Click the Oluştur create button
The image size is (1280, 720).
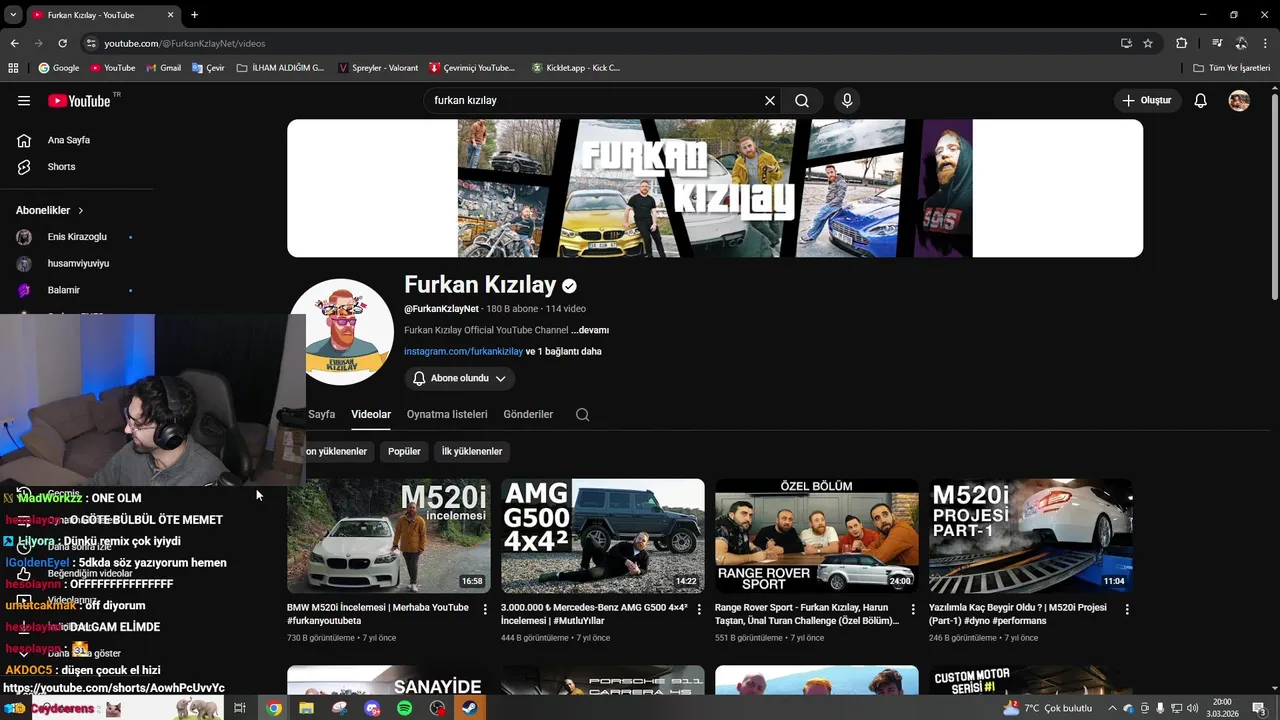(1147, 101)
